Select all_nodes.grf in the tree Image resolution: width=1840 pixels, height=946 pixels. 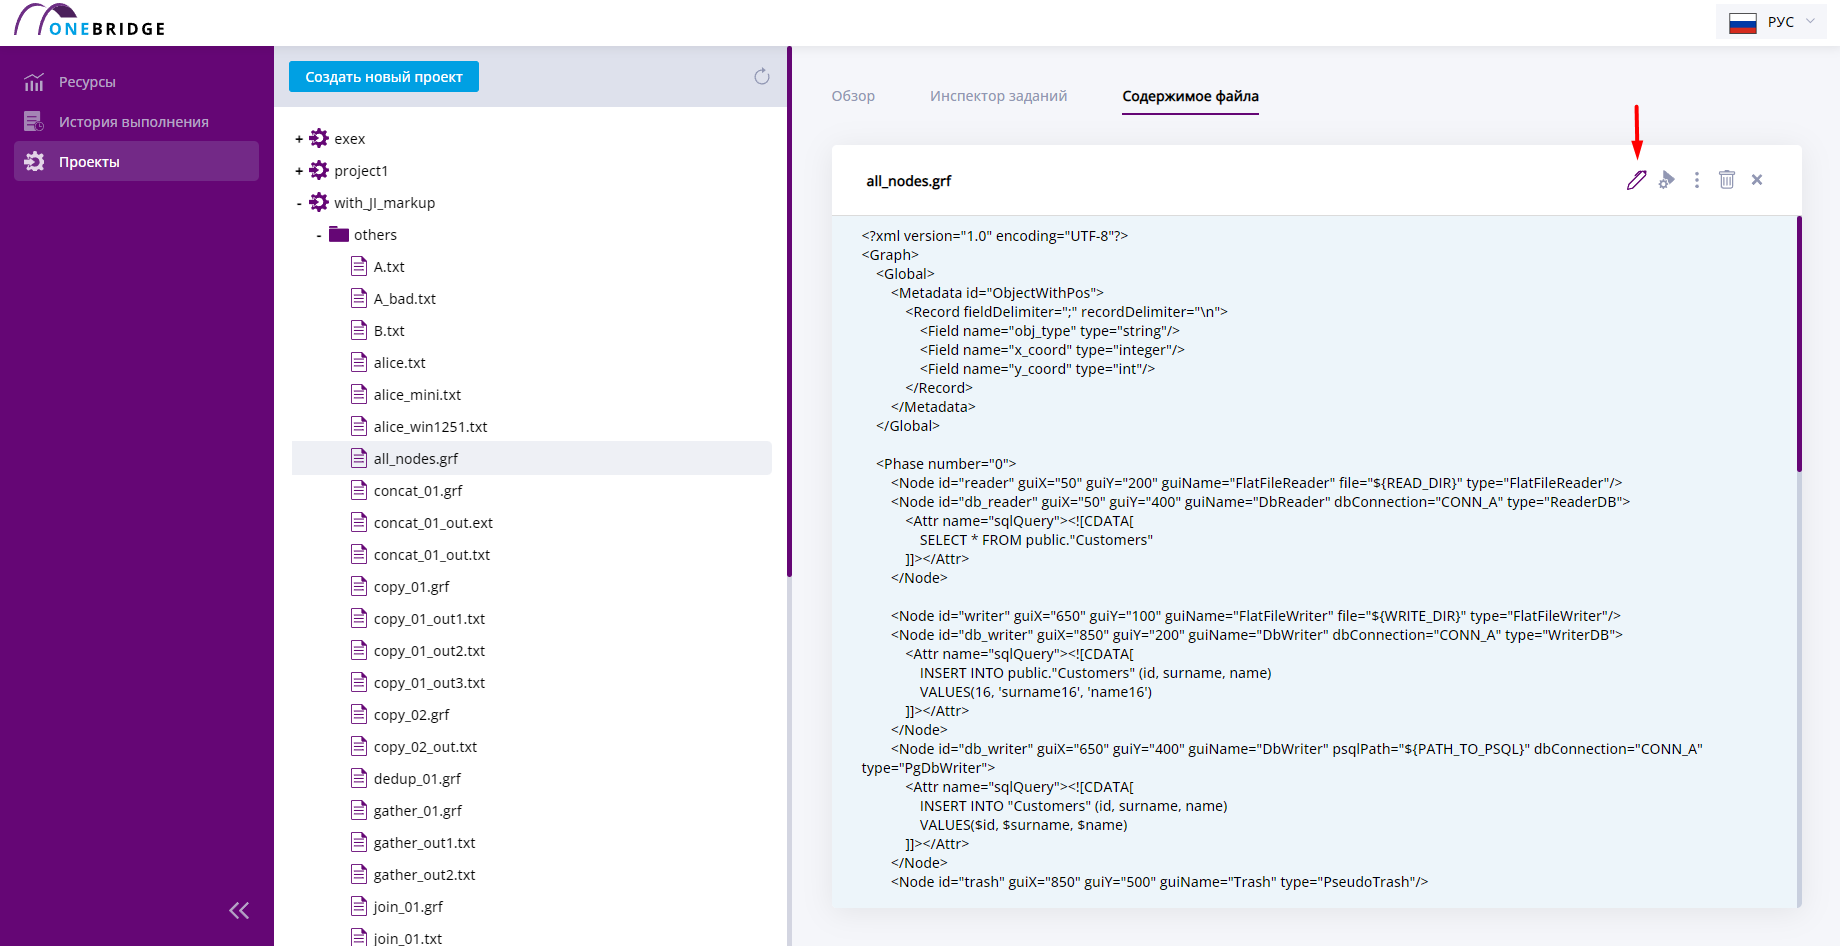click(x=532, y=458)
